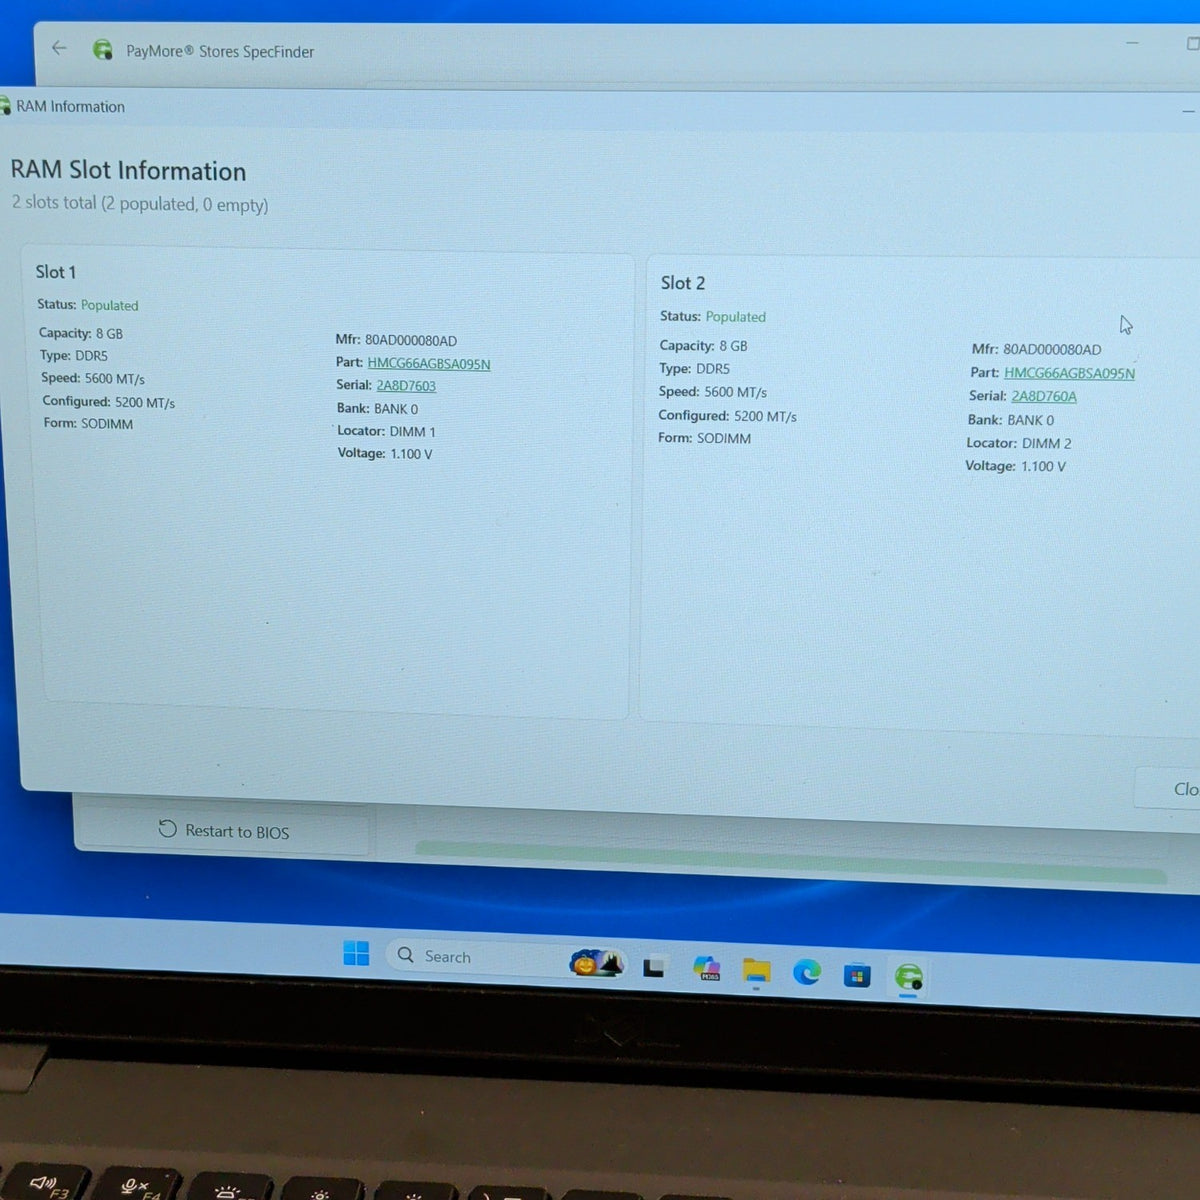
Task: Open the Windows Start menu
Action: click(x=356, y=953)
